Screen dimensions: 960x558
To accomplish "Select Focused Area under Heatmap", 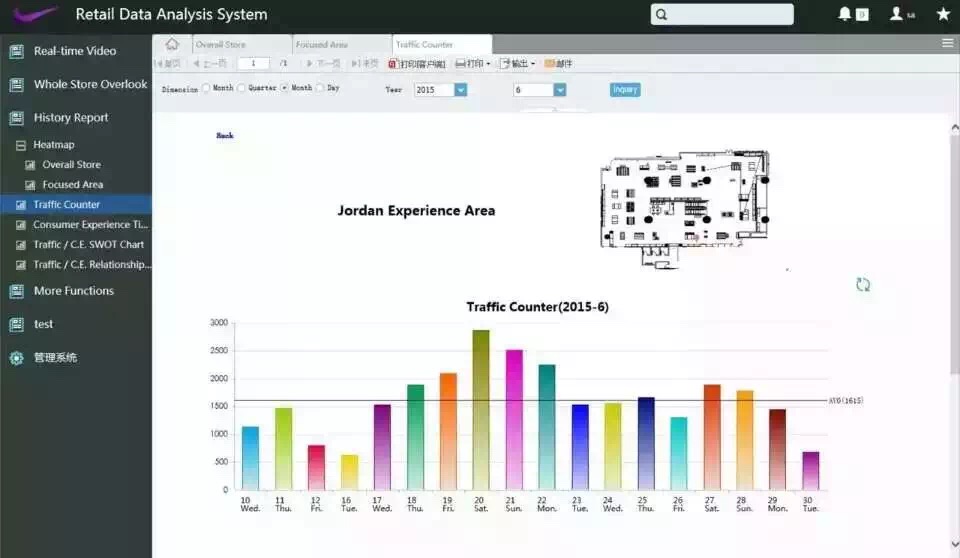I will pos(72,184).
